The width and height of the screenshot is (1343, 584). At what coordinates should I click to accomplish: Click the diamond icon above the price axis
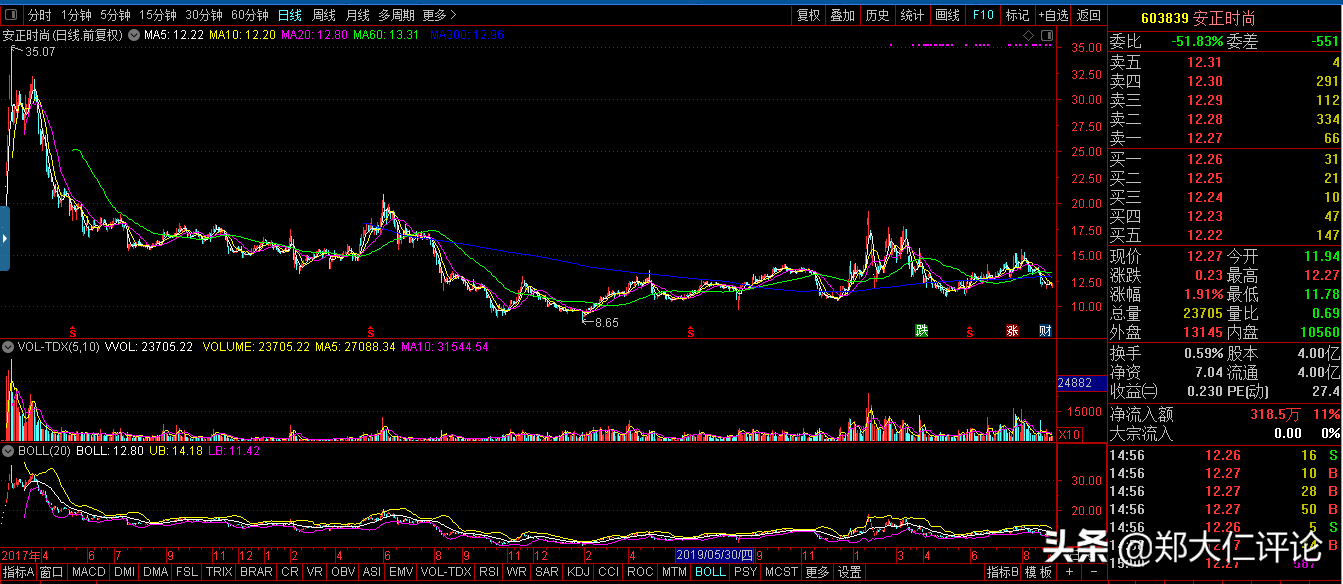point(1027,36)
